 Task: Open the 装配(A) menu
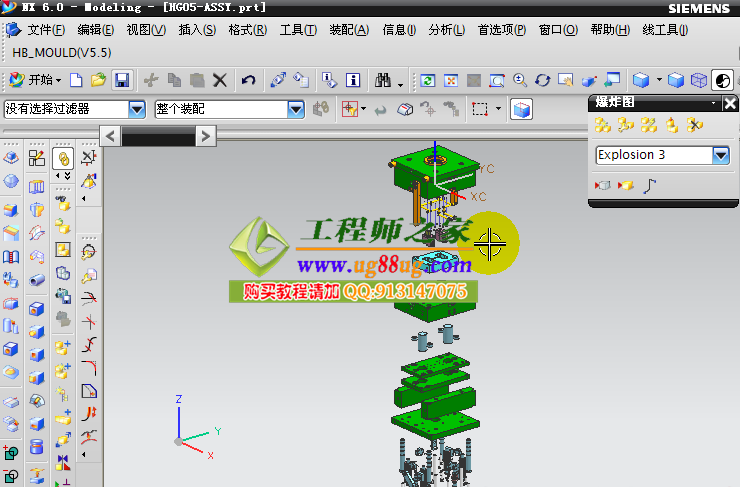[348, 30]
